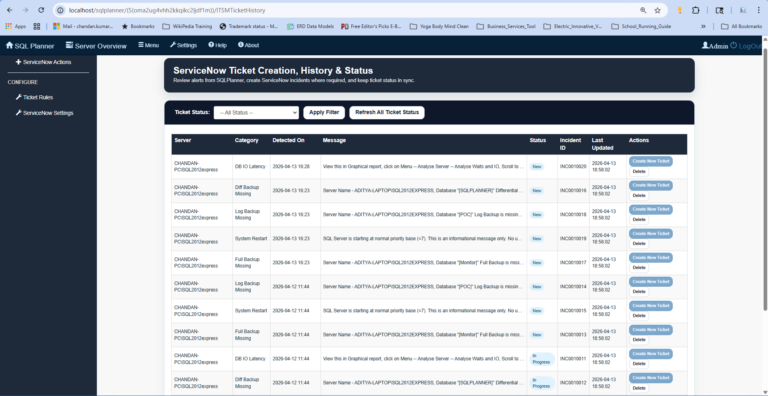Click the Apply Filter button
This screenshot has height=396, width=768.
[x=324, y=113]
